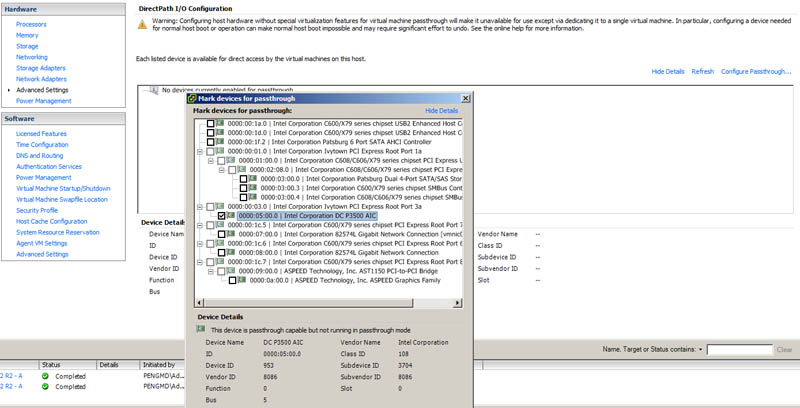Click green Completed checkmark in first task row
Viewport: 800px width, 408px height.
[x=45, y=376]
